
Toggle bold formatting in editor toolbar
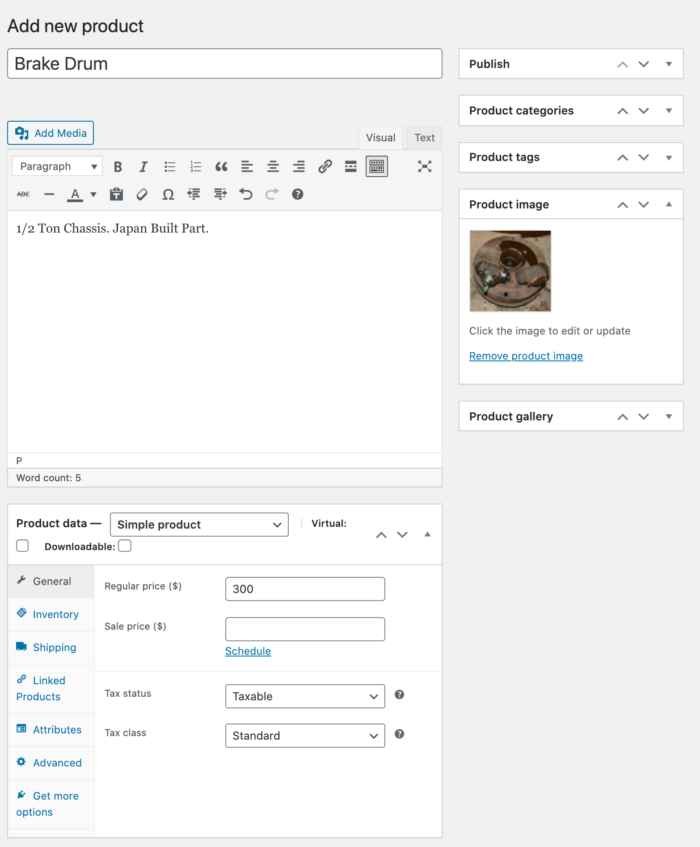point(118,167)
